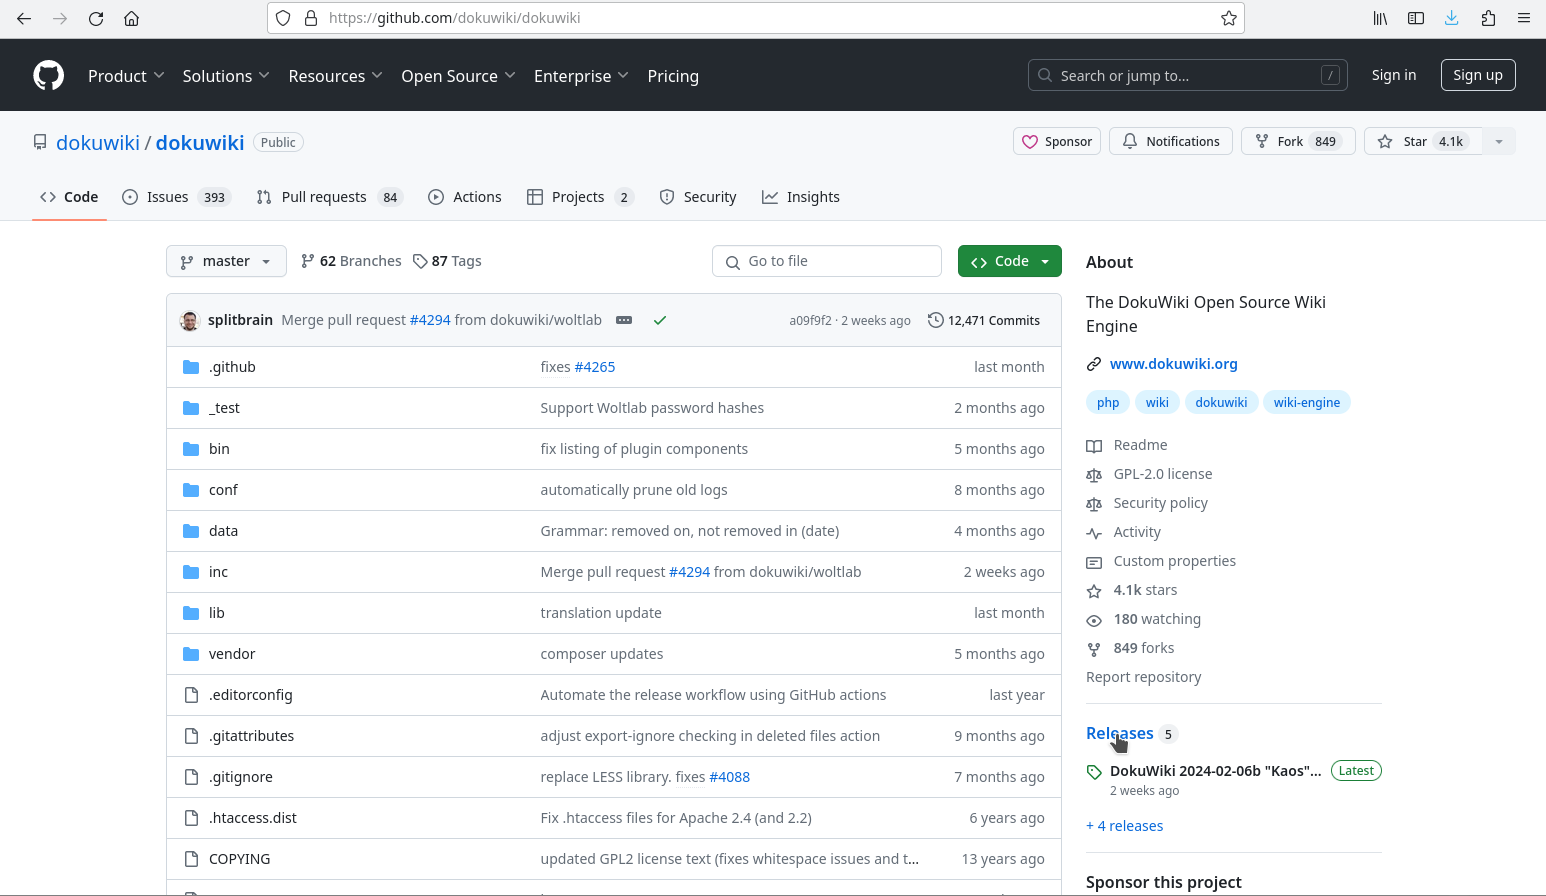This screenshot has width=1546, height=896.
Task: Open the Firefox downloads panel
Action: point(1451,18)
